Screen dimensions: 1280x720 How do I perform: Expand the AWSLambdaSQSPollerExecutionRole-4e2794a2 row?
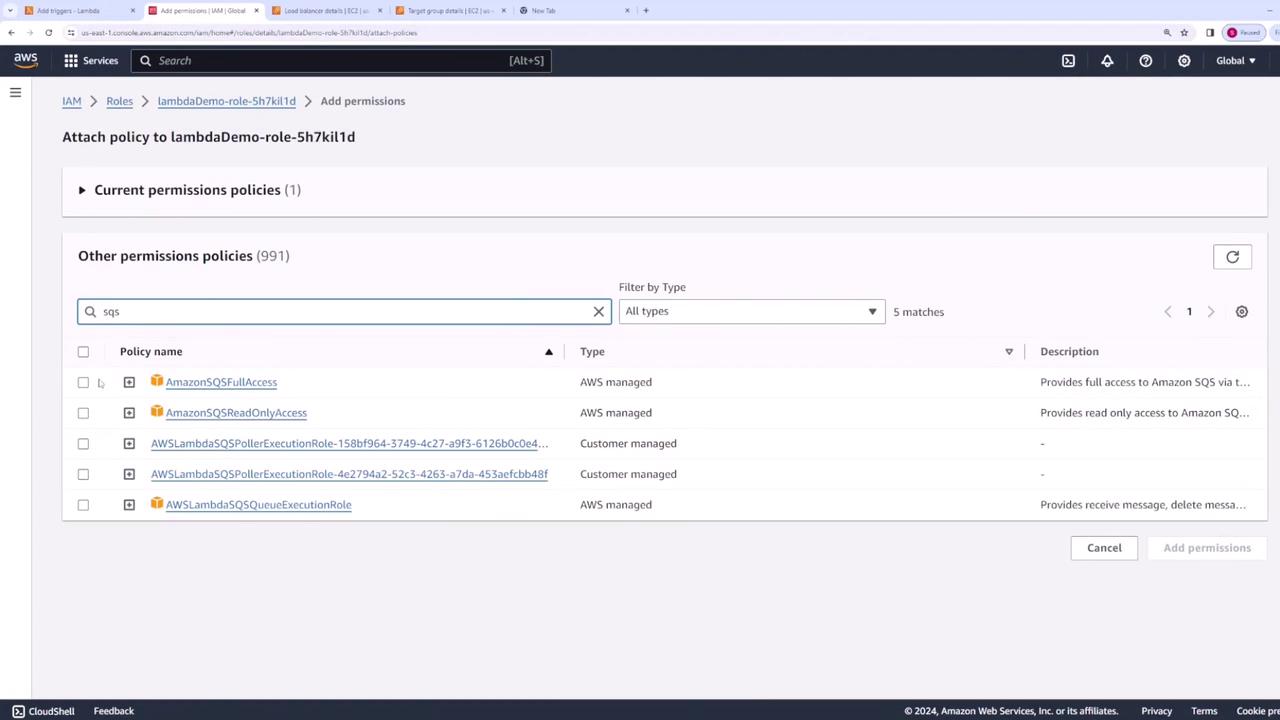[x=129, y=474]
